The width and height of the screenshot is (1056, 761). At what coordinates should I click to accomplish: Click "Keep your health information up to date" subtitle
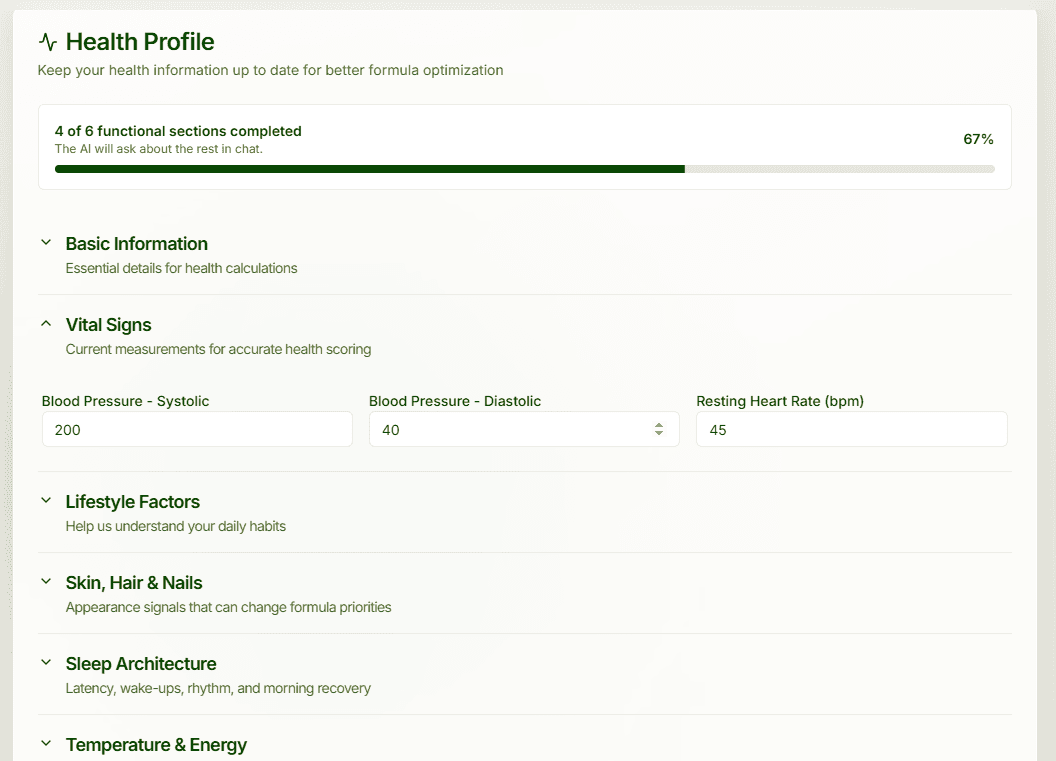270,70
